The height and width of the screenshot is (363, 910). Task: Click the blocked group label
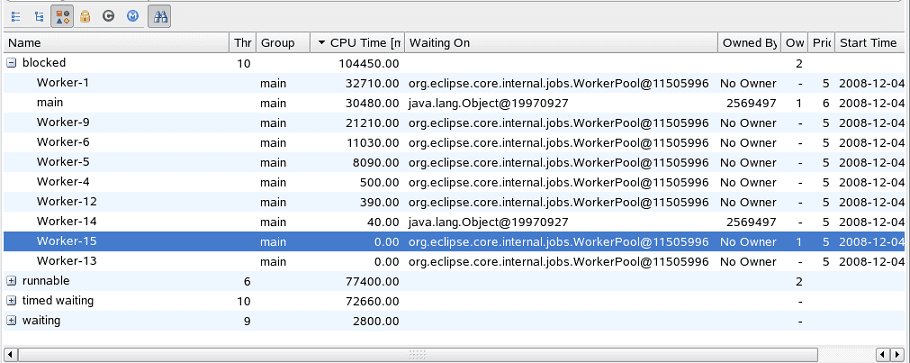(x=44, y=63)
